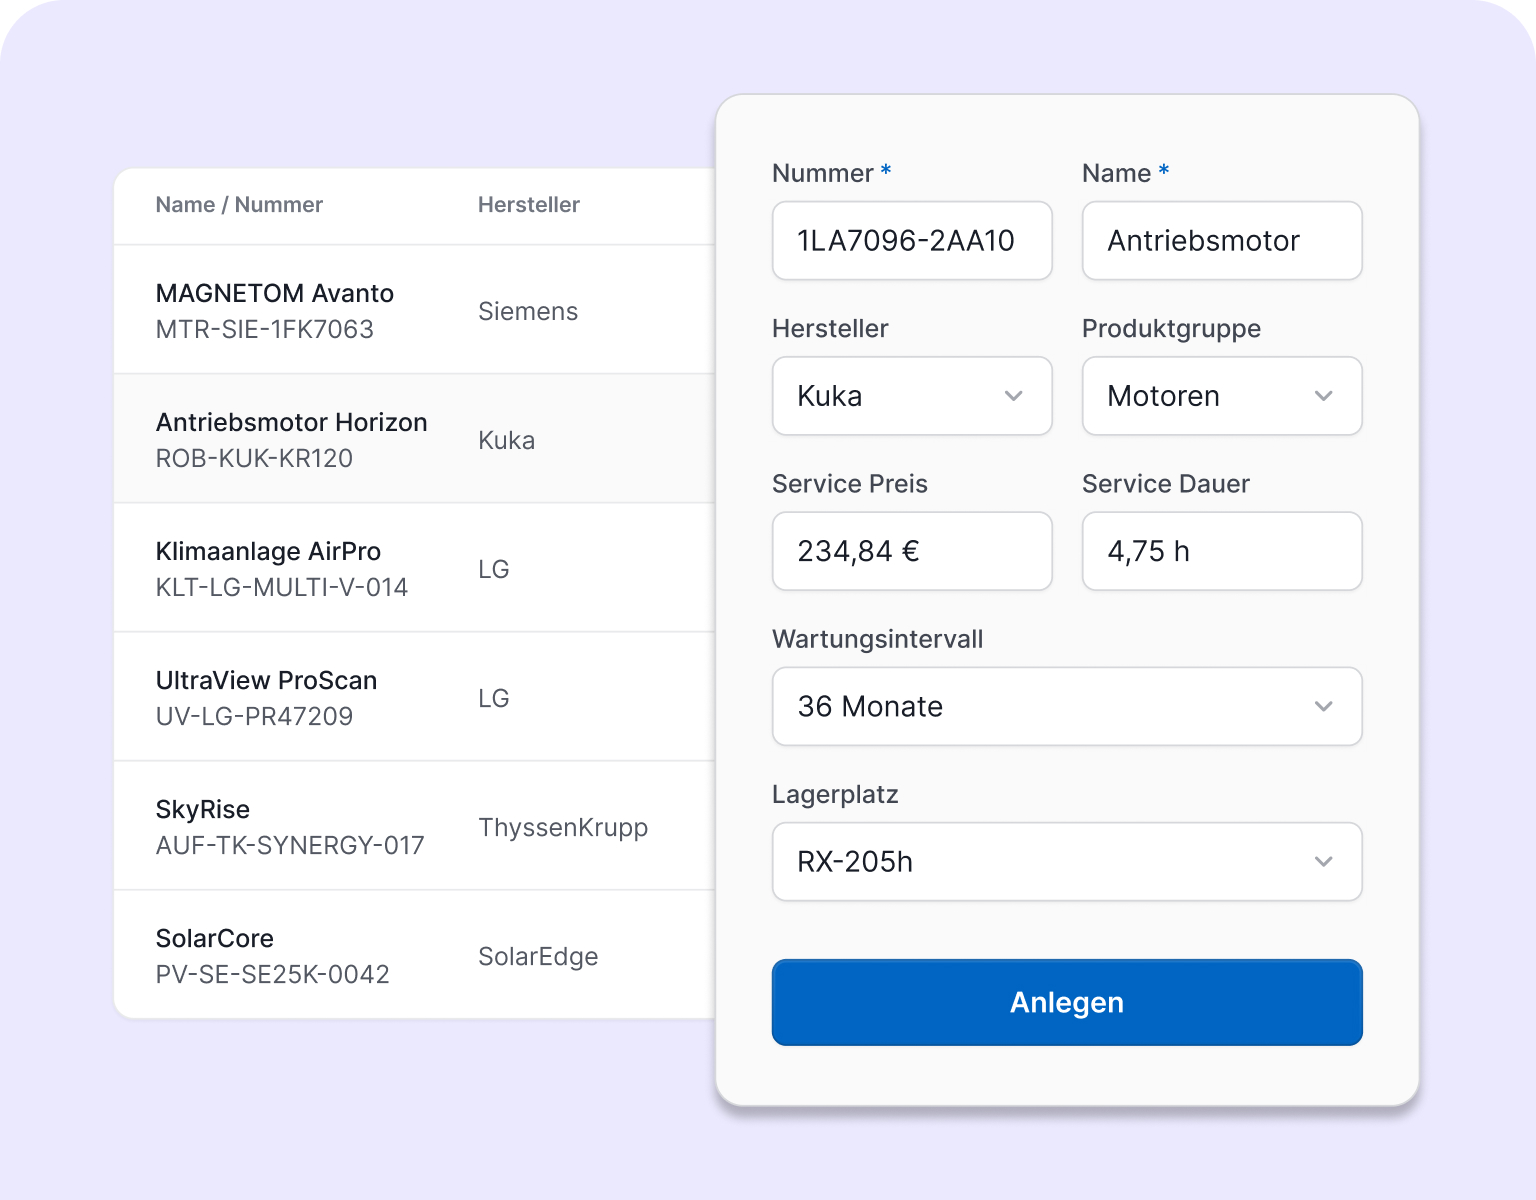Open the Hersteller dropdown showing Kuka

(912, 396)
